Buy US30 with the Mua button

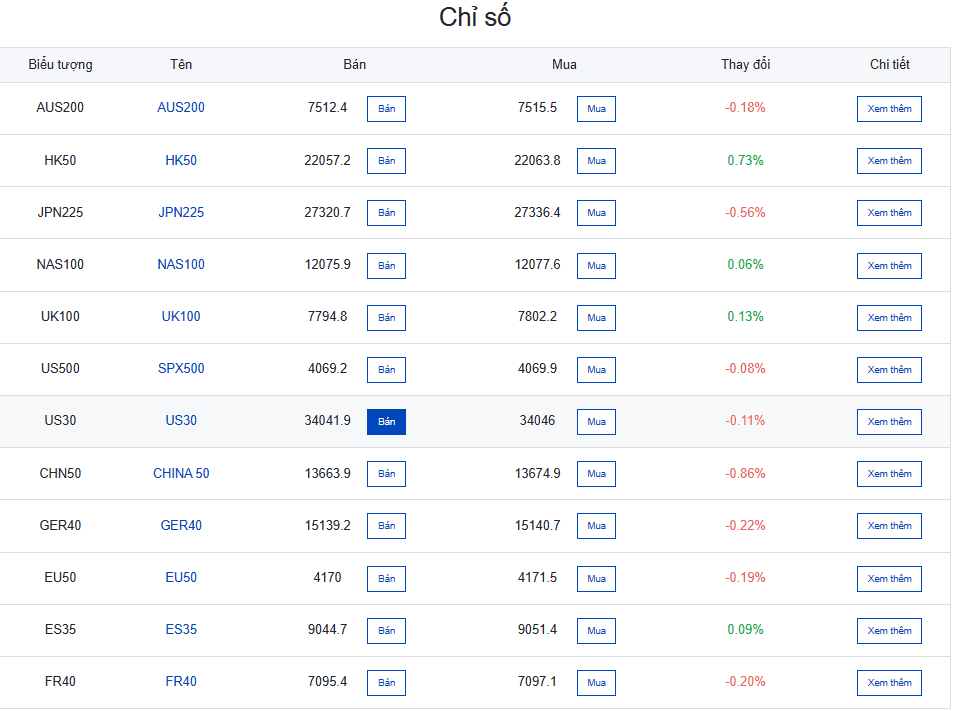click(x=596, y=422)
